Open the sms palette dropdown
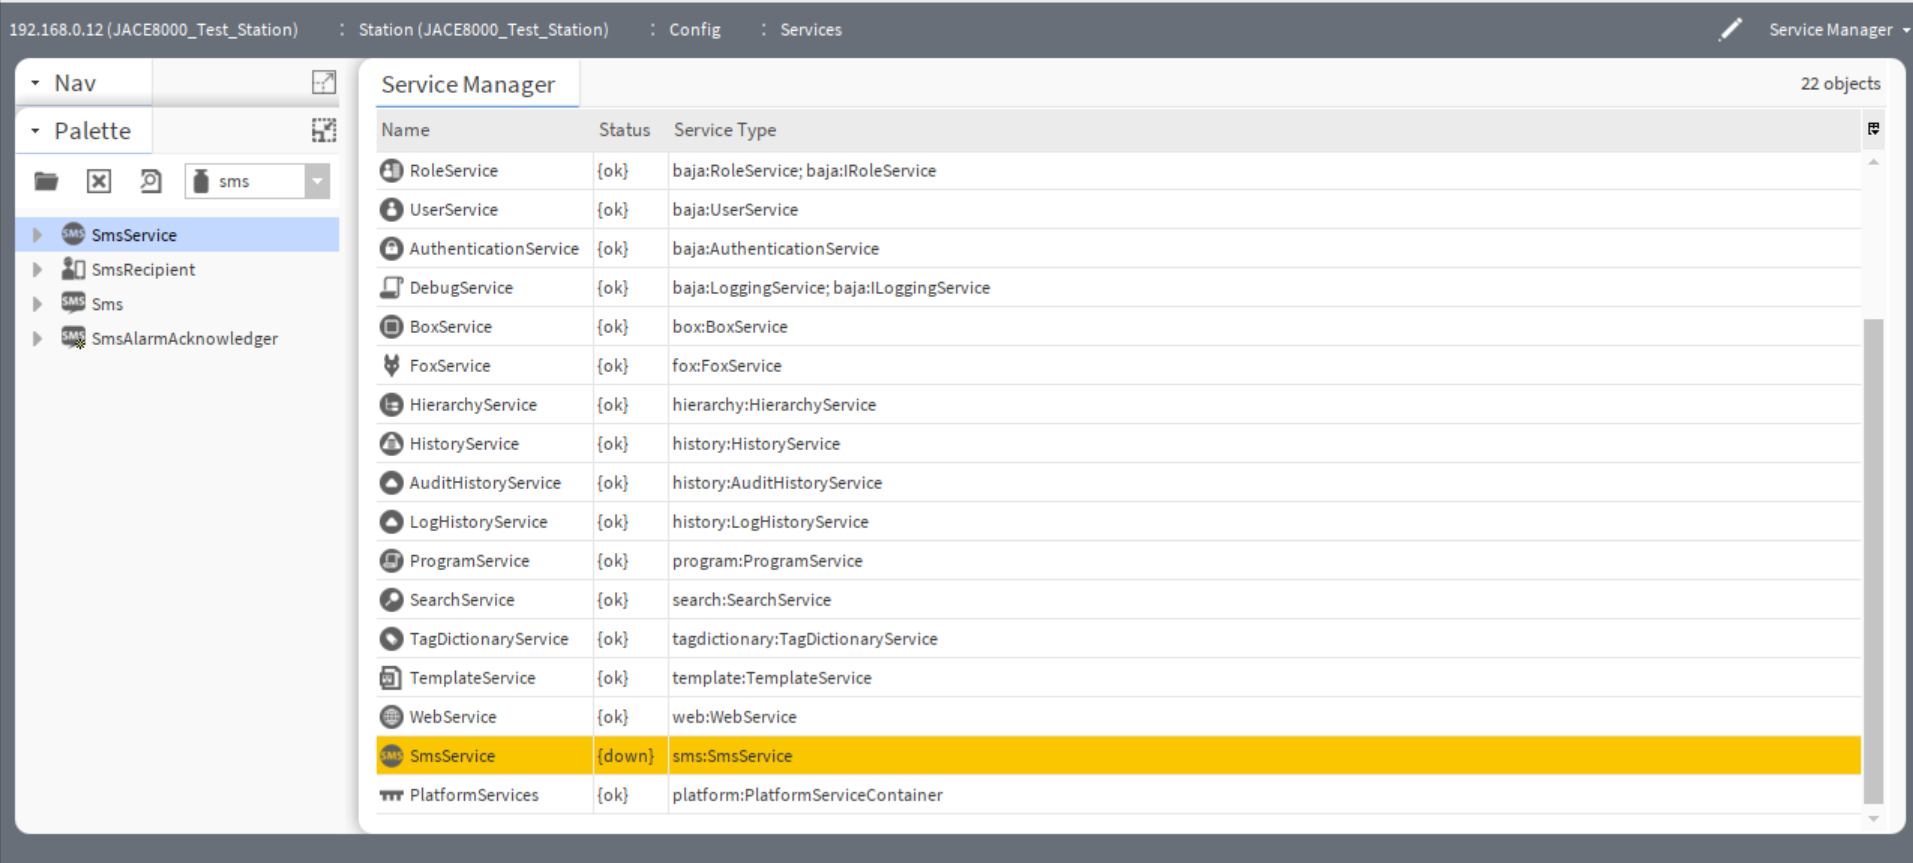This screenshot has width=1913, height=863. pos(317,181)
